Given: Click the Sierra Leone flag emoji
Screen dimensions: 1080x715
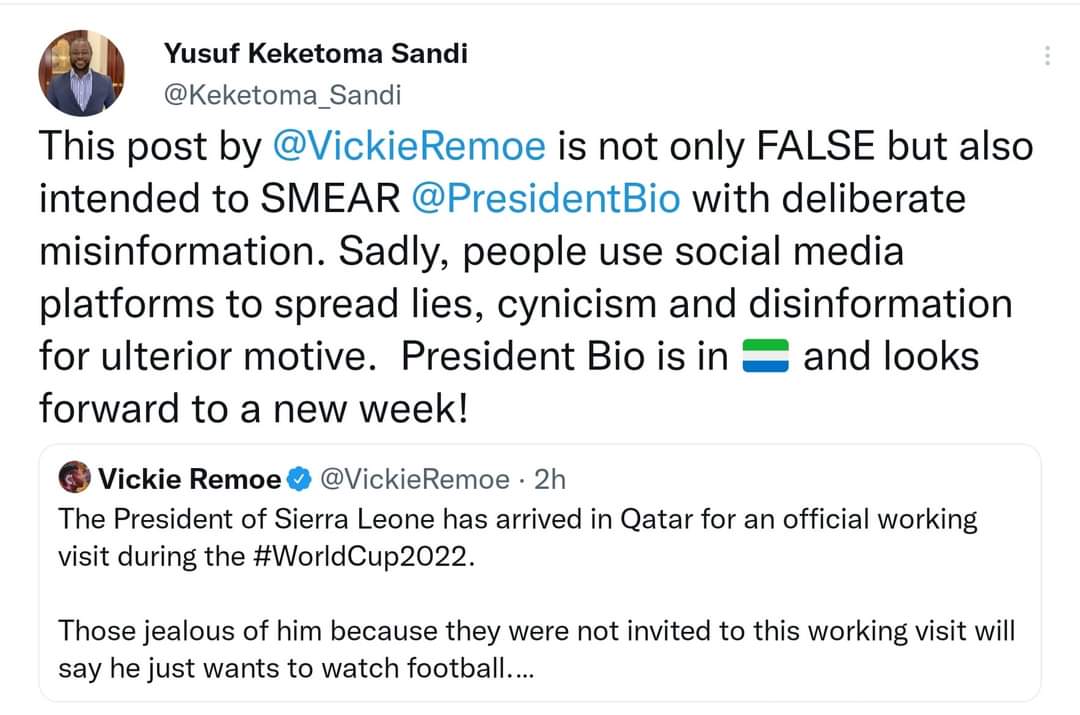Looking at the screenshot, I should [x=767, y=357].
